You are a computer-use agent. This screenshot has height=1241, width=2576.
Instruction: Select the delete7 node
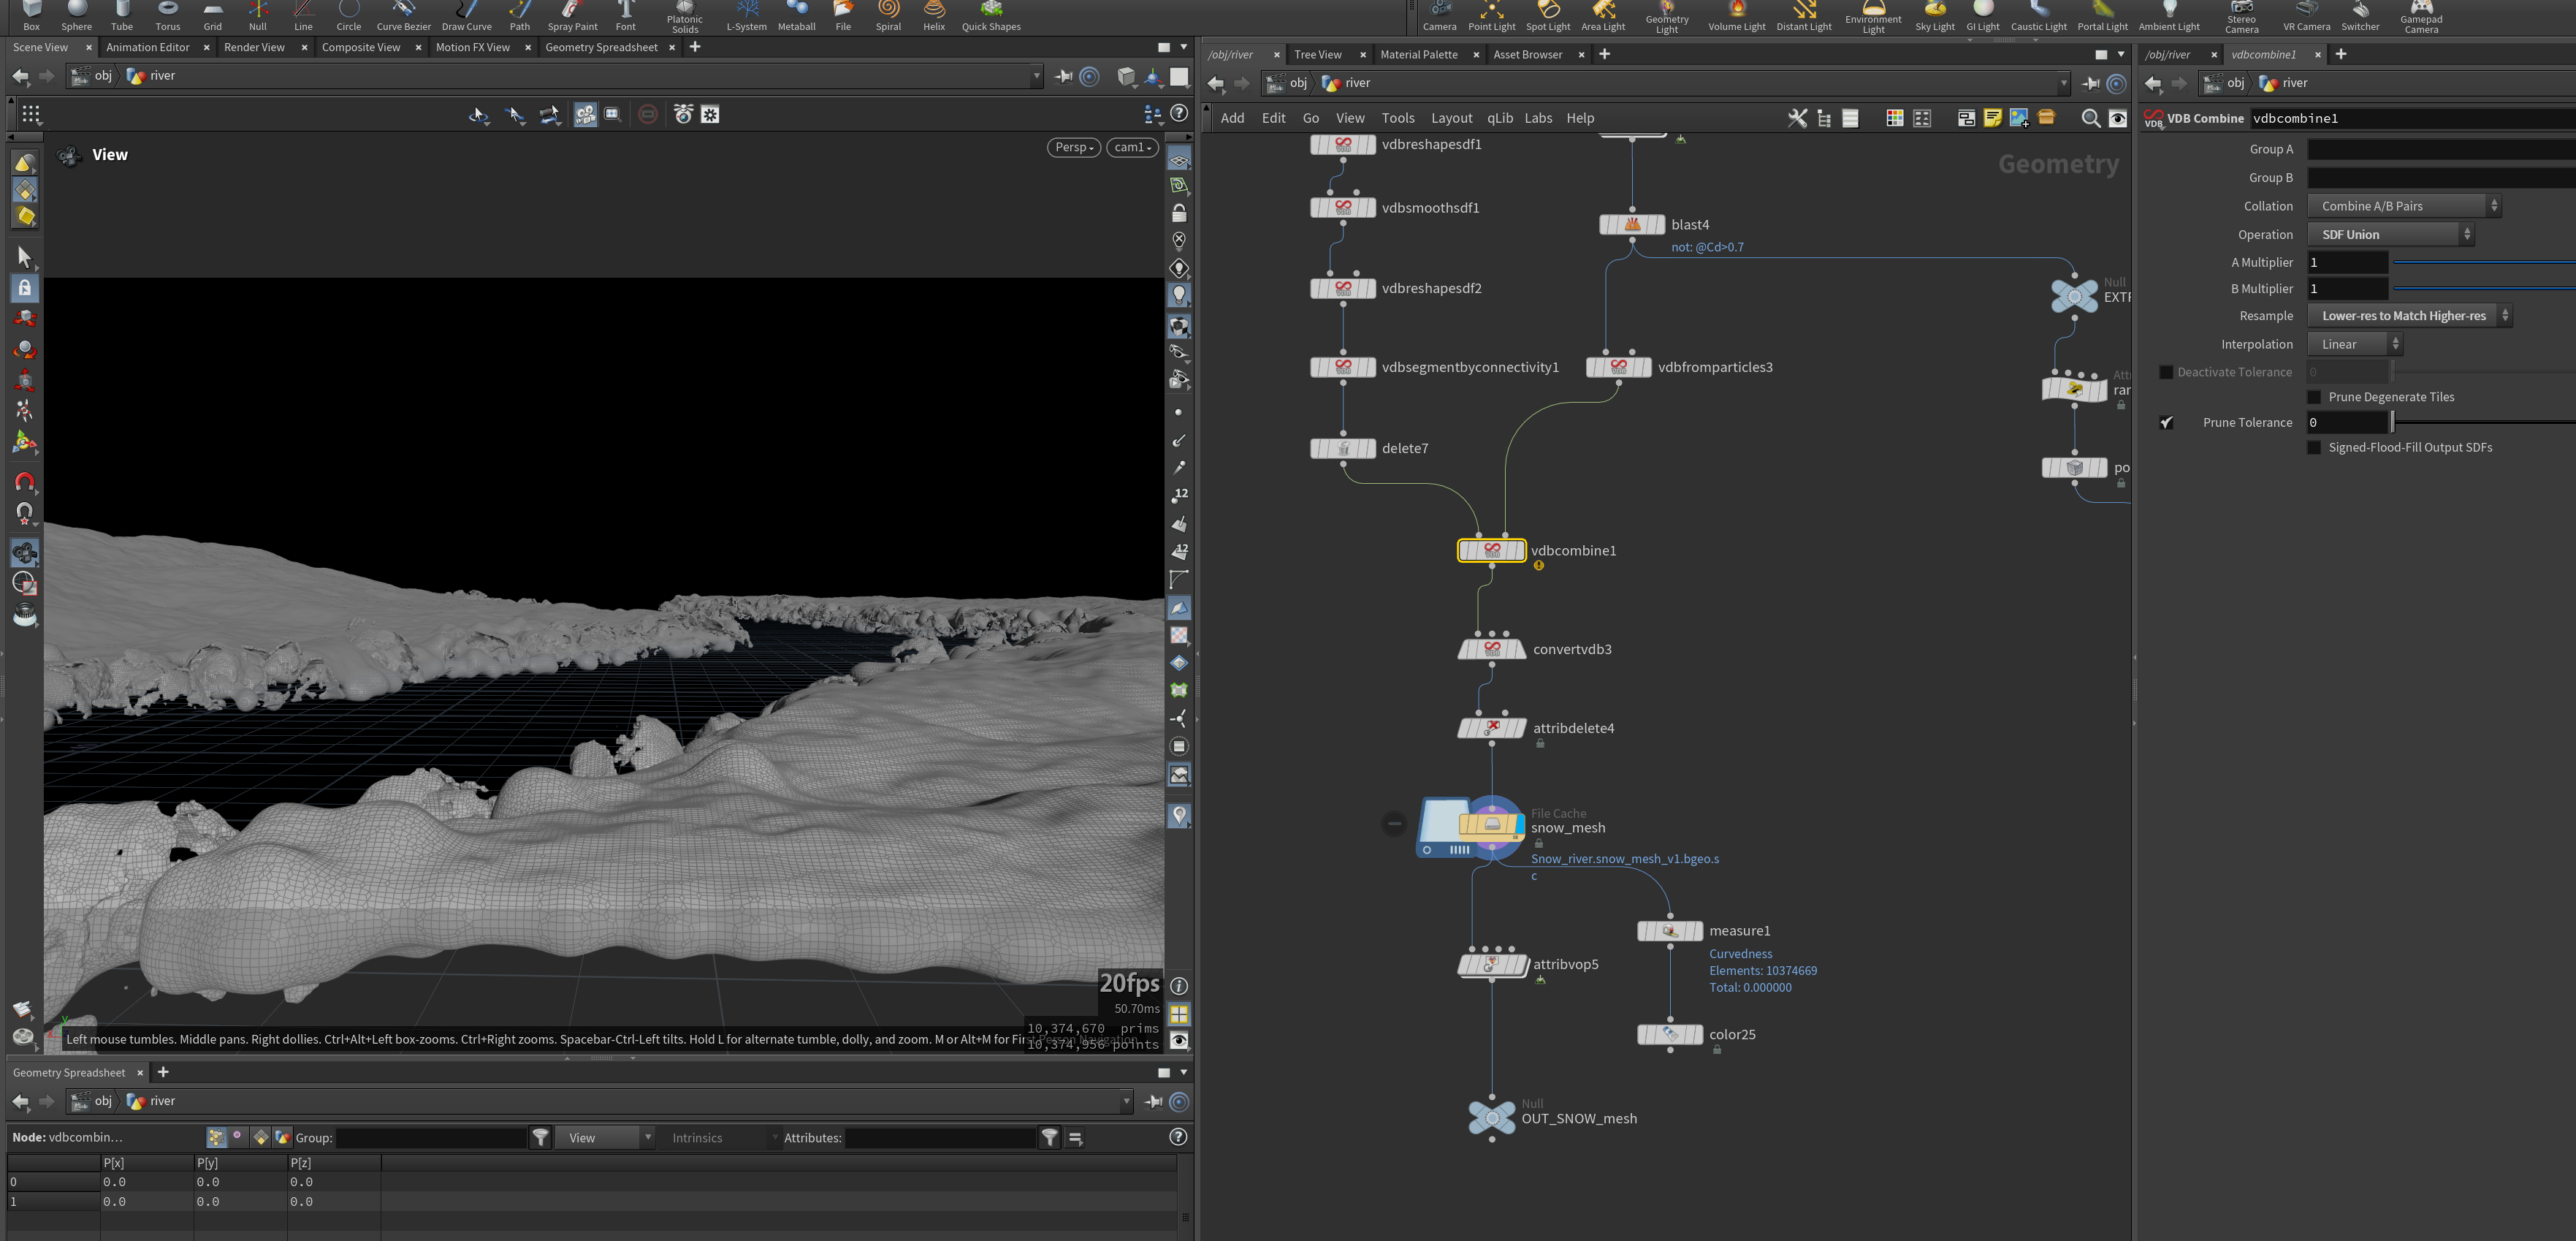click(x=1343, y=448)
